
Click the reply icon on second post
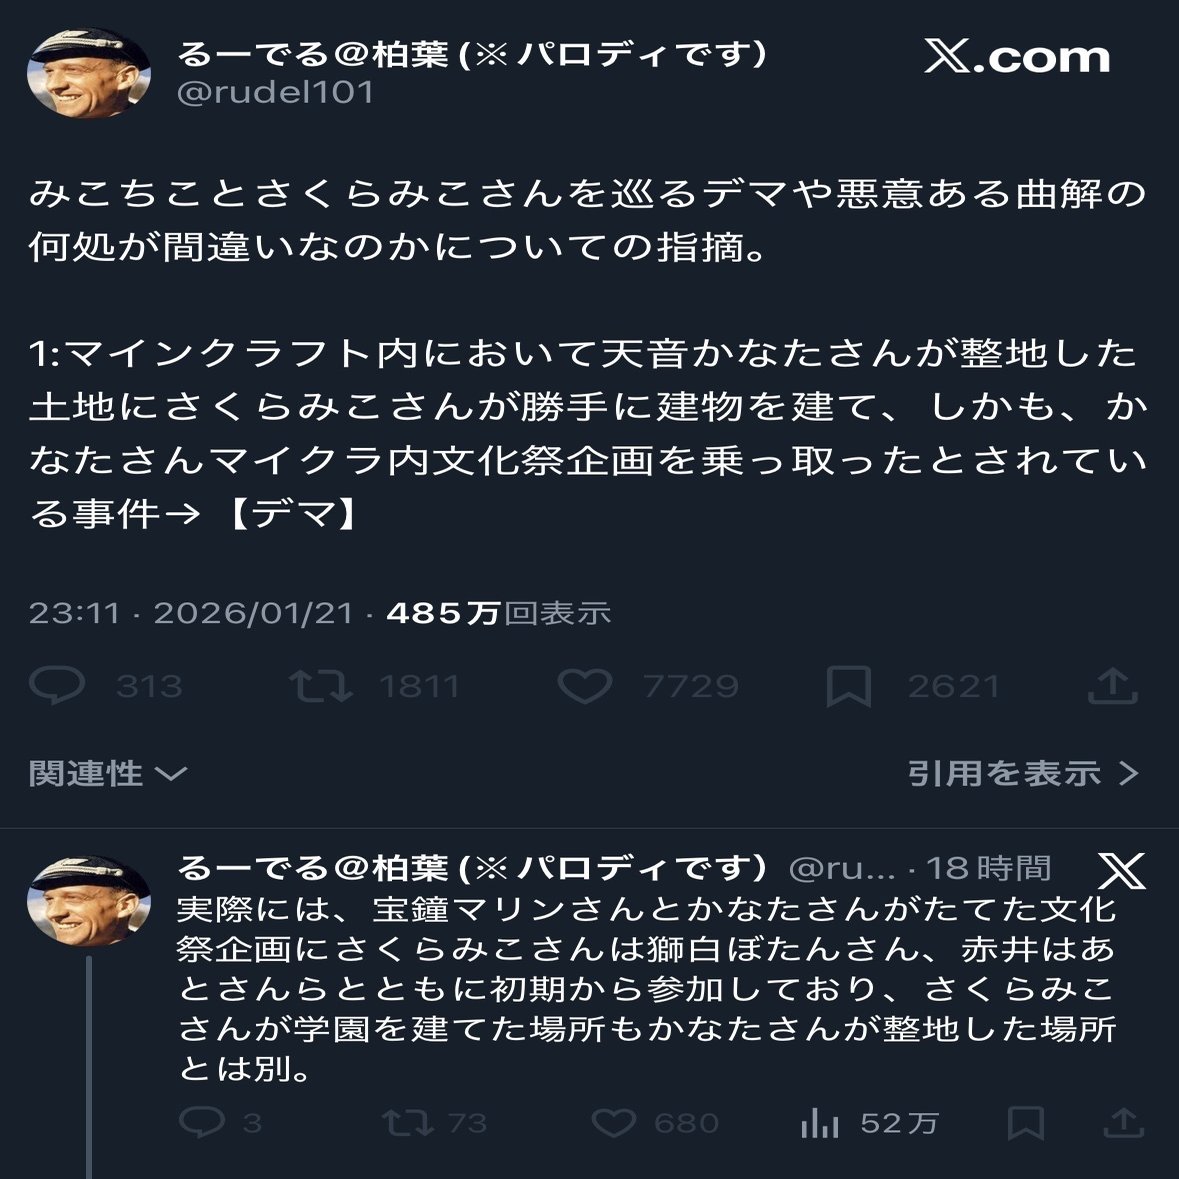(x=201, y=1122)
